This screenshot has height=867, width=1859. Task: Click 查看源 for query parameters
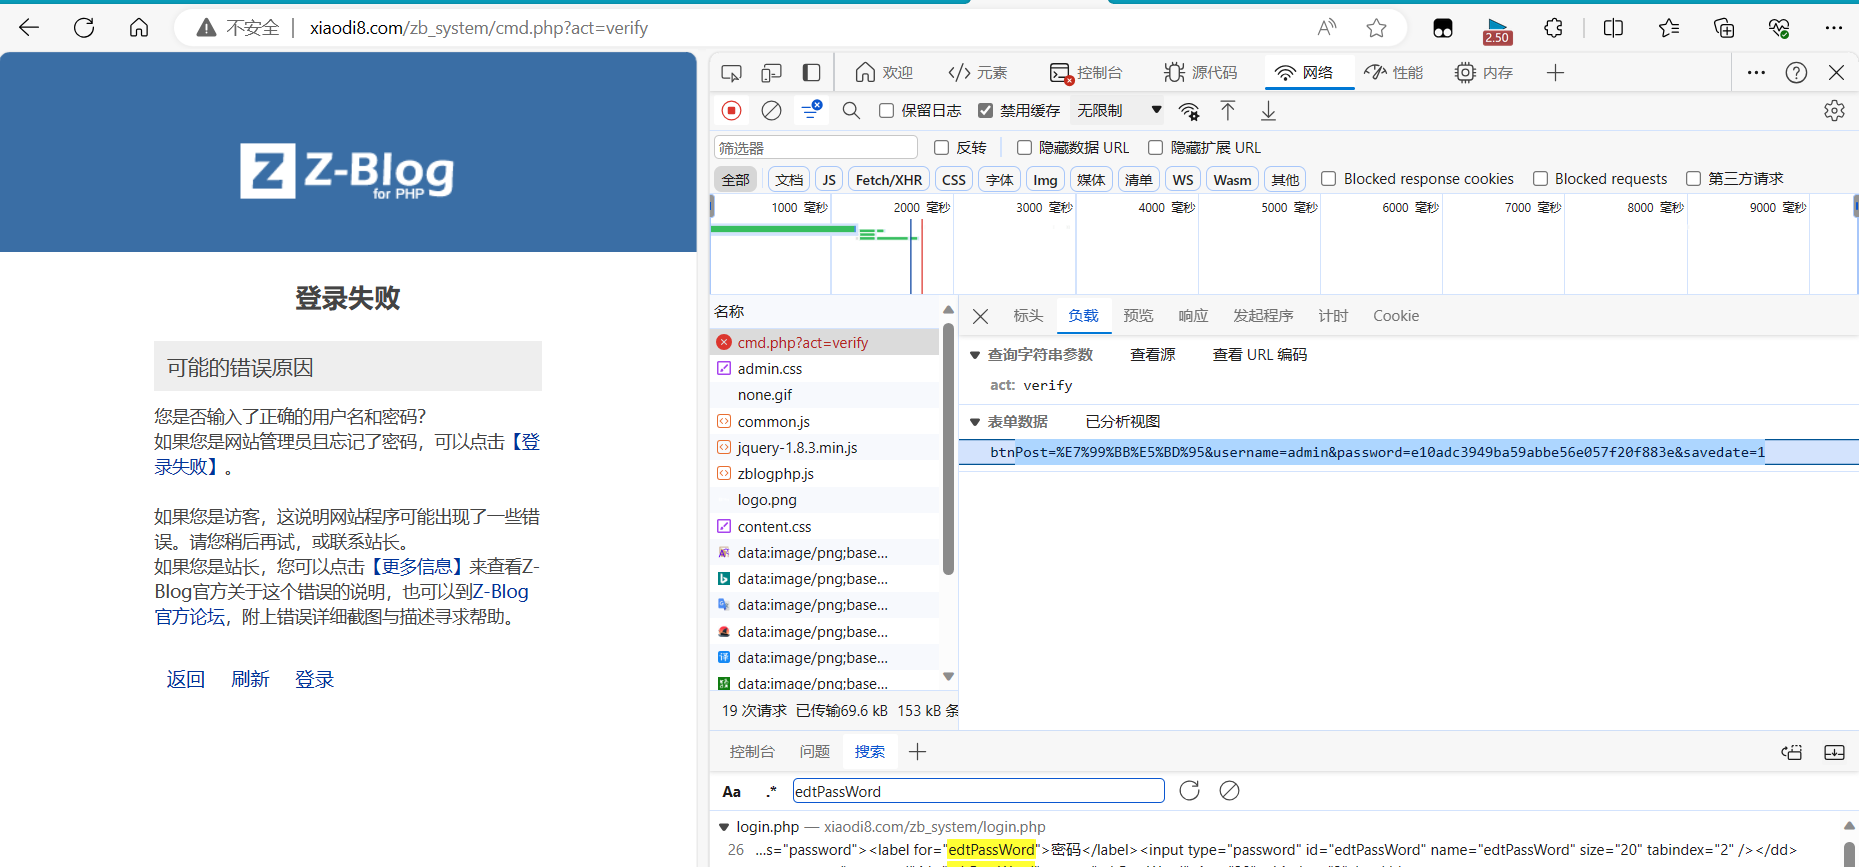click(1152, 355)
